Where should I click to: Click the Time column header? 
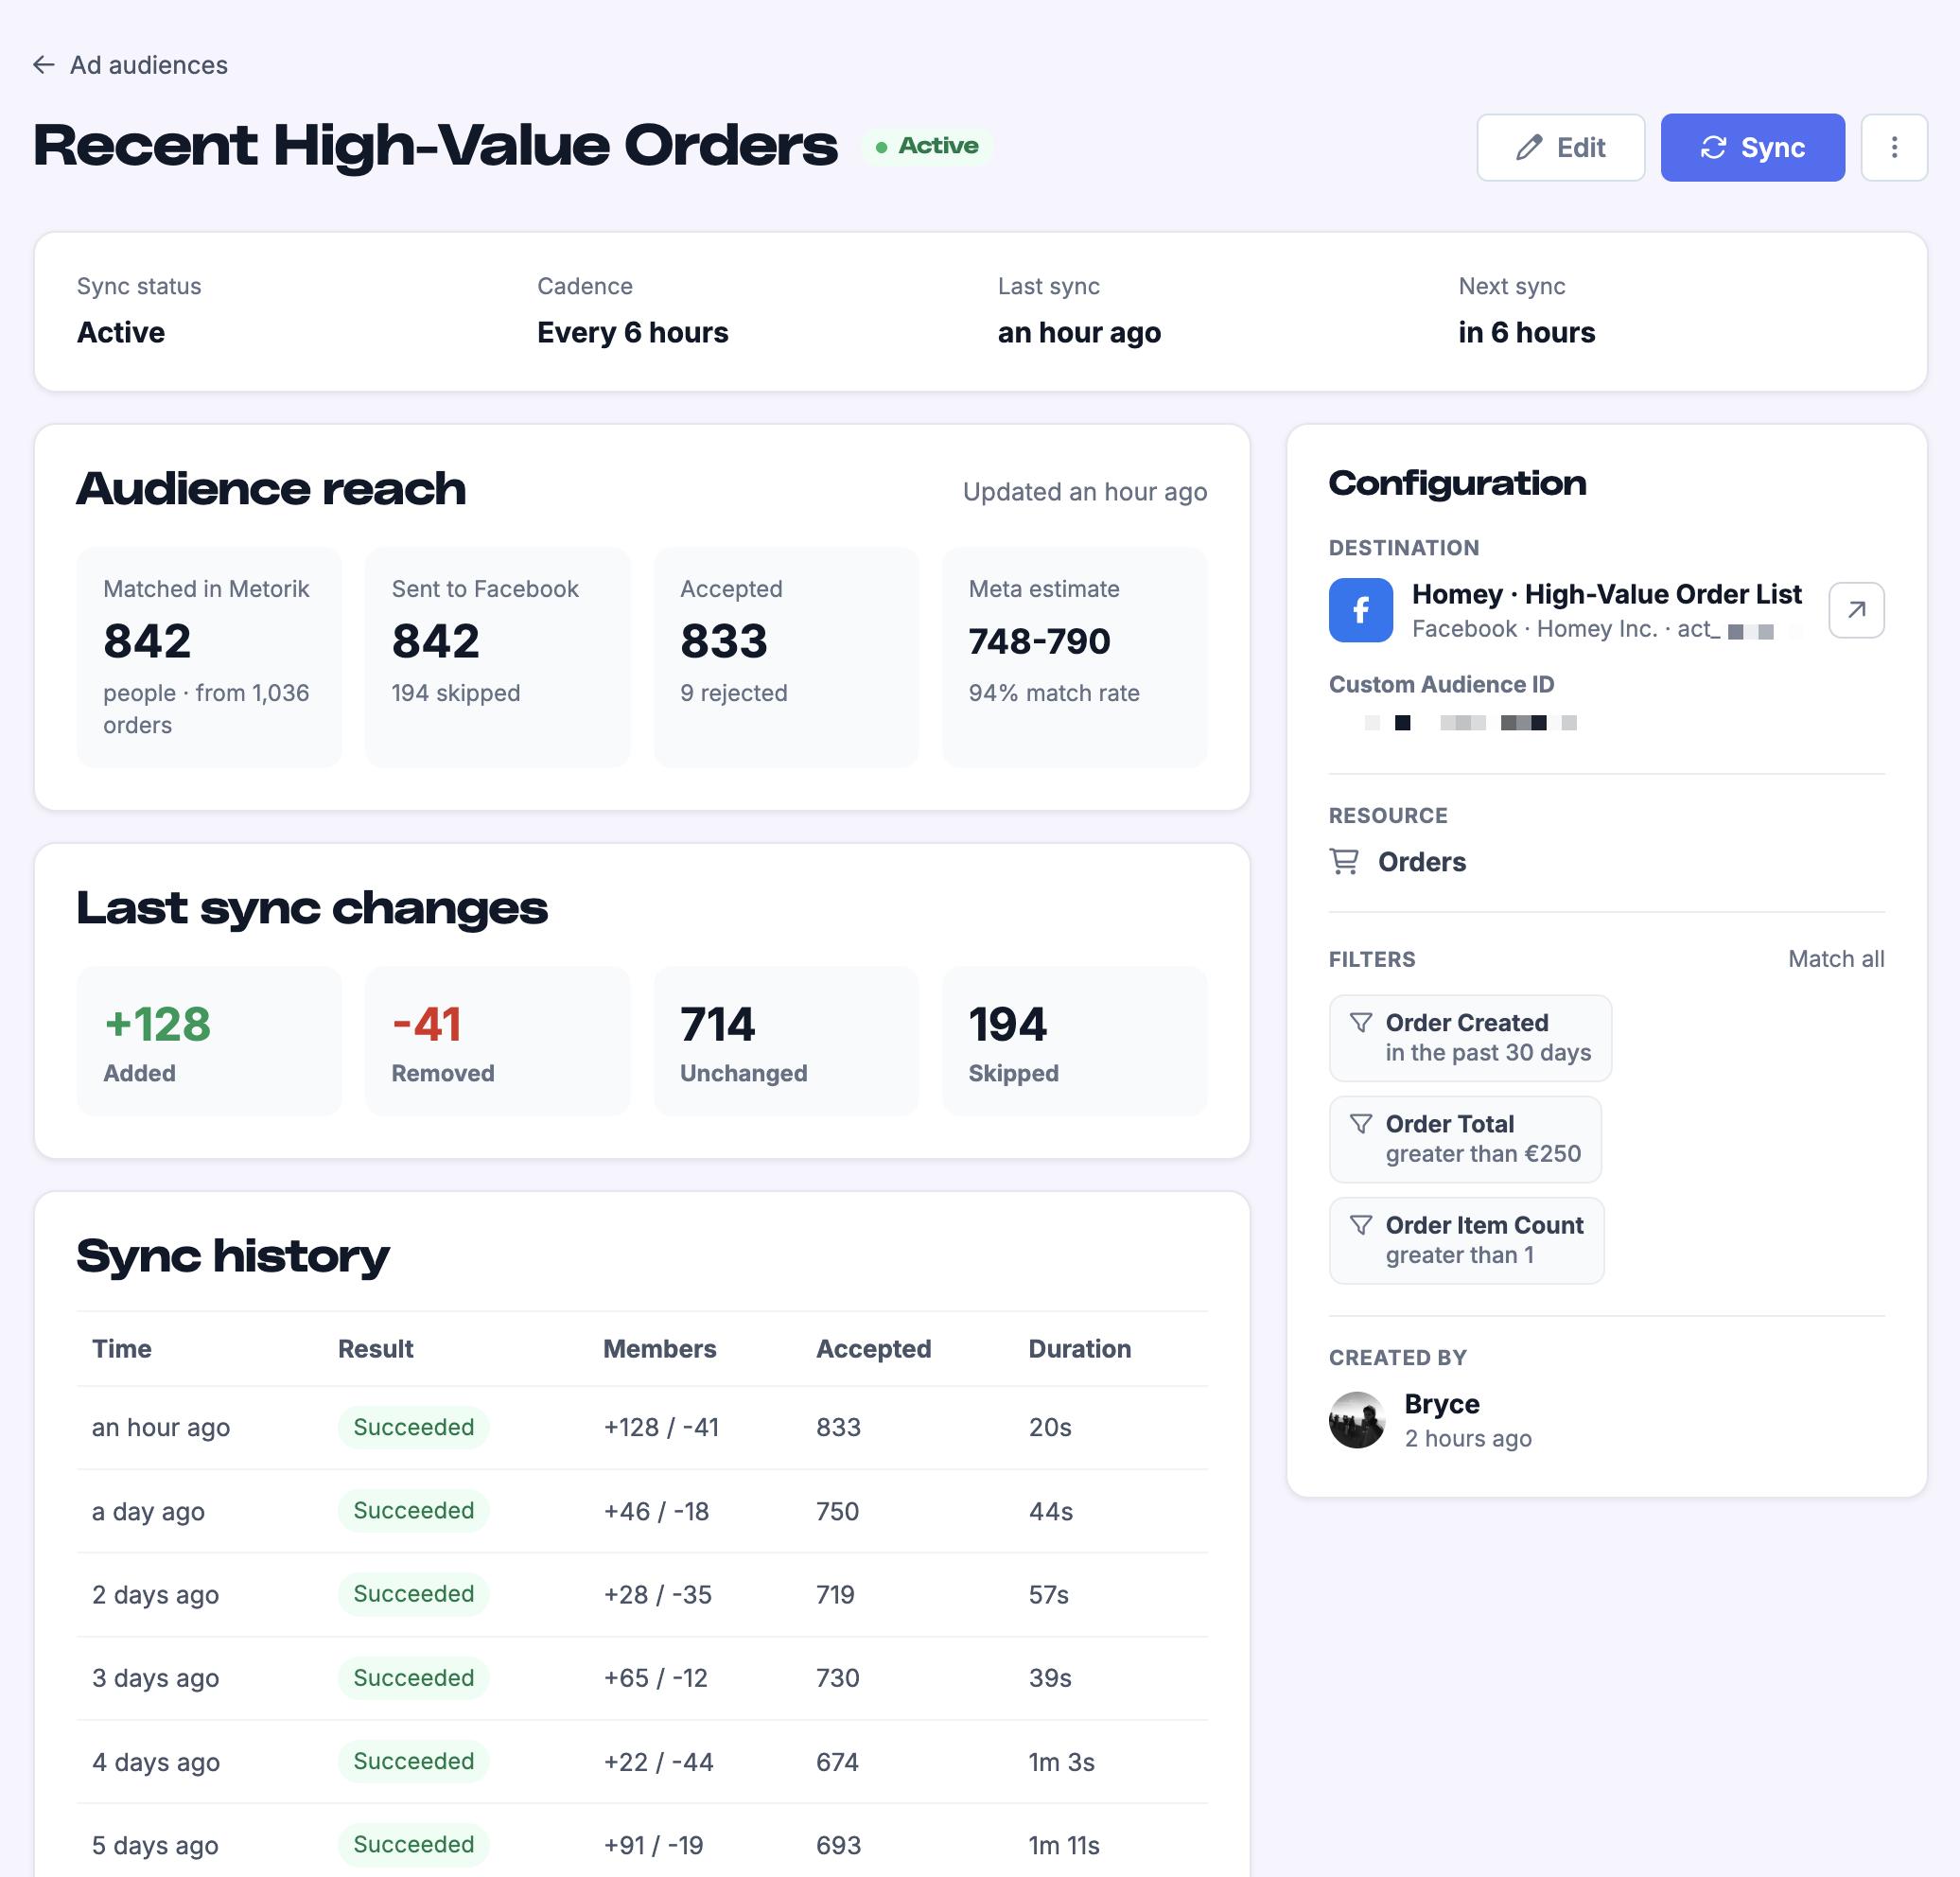pyautogui.click(x=122, y=1348)
